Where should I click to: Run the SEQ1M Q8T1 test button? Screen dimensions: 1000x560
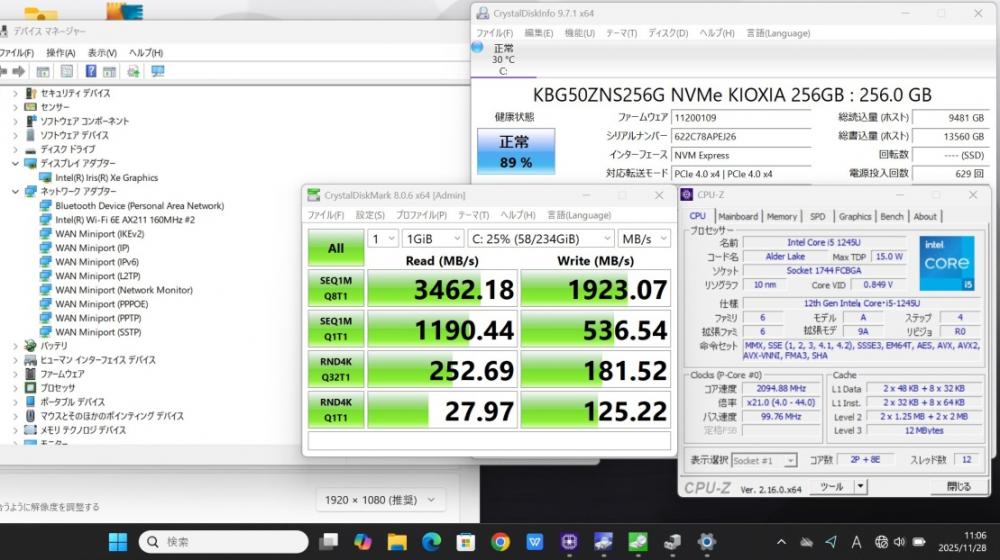336,288
